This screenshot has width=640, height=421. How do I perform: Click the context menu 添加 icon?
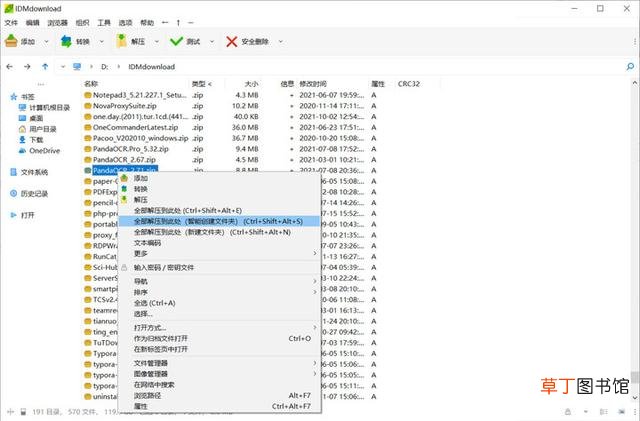tap(124, 178)
